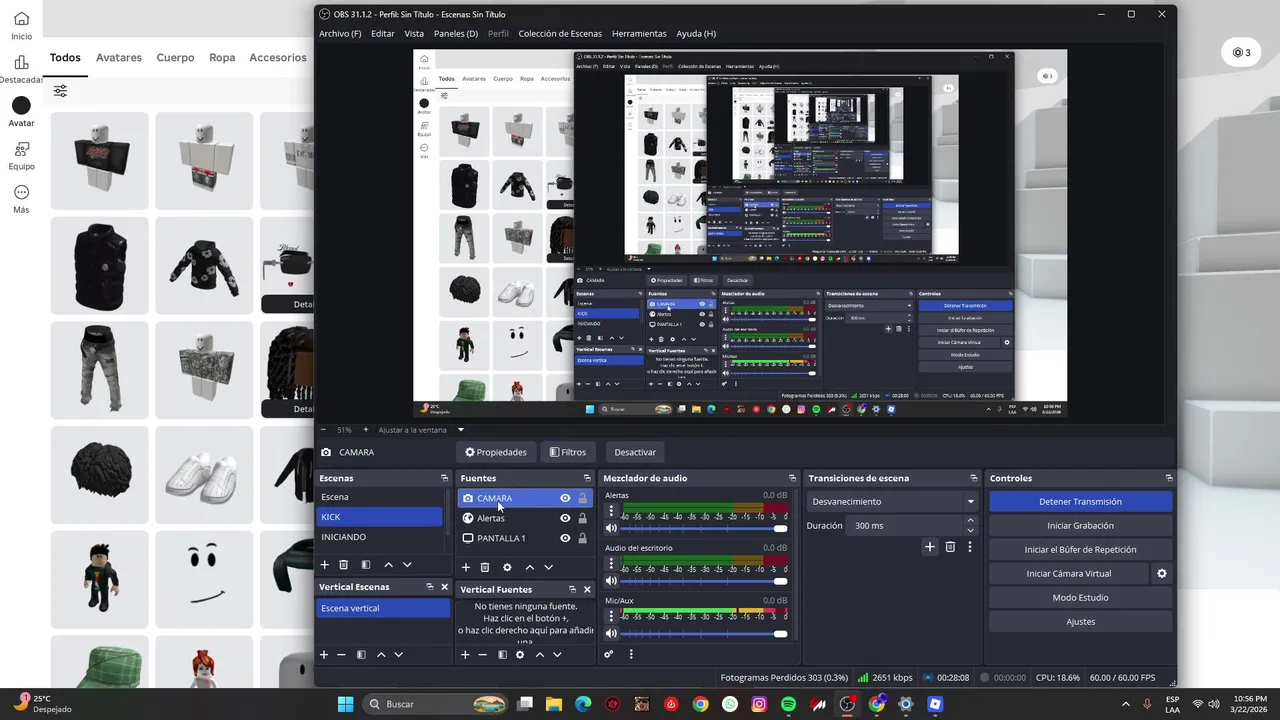
Task: Add vertical source with plus icon
Action: (465, 654)
